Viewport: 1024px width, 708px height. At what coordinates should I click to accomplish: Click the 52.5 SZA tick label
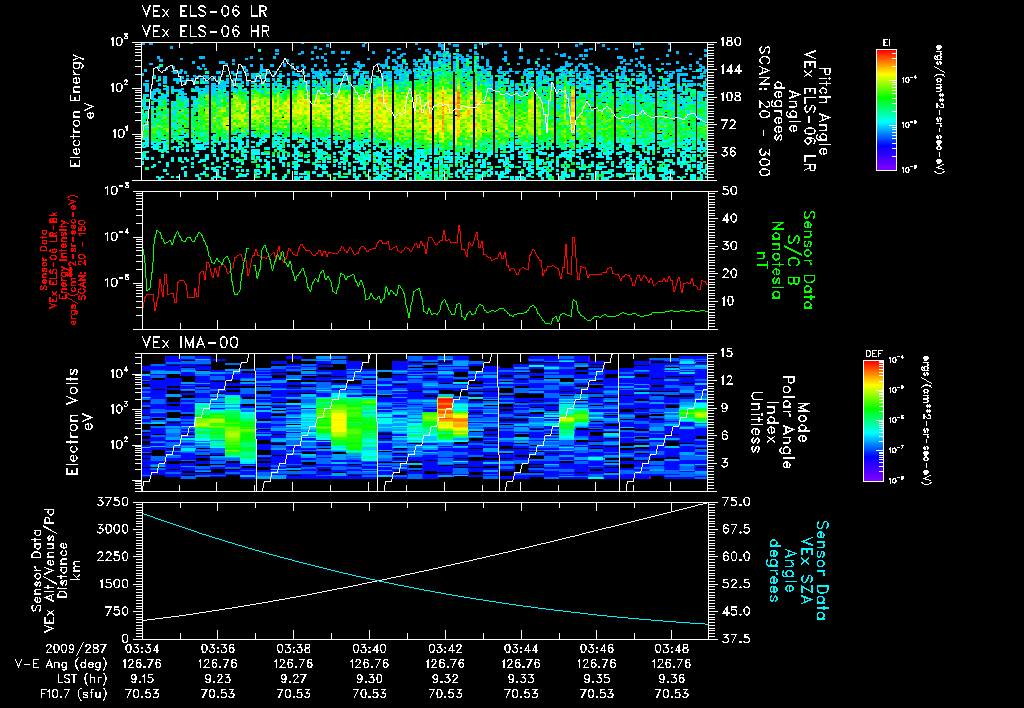point(735,584)
